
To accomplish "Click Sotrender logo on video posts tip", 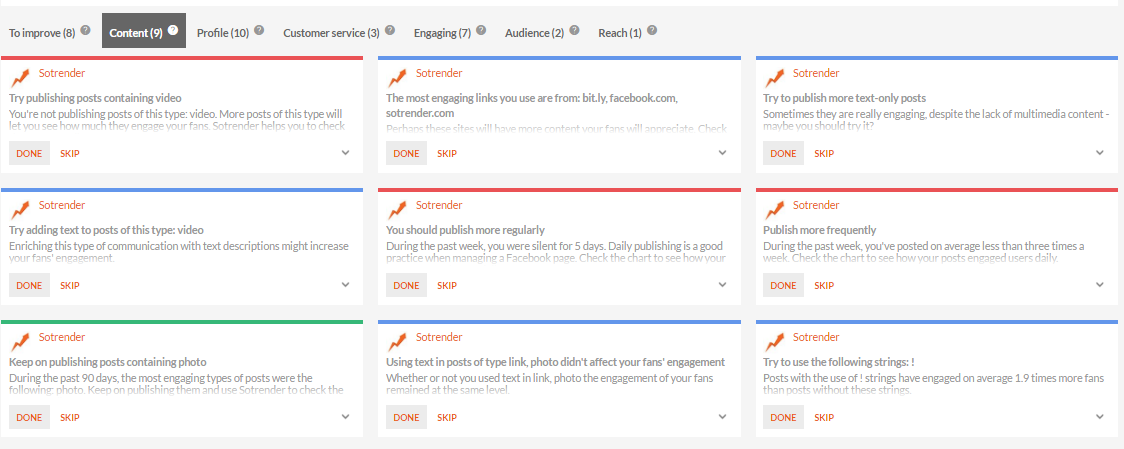I will point(20,77).
